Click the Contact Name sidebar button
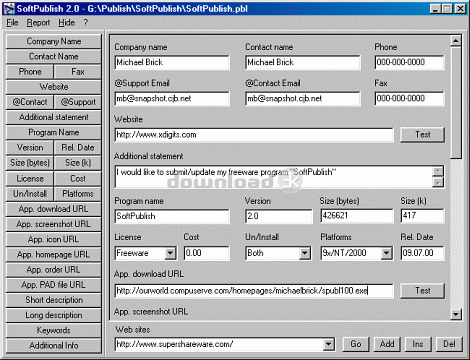 pyautogui.click(x=54, y=57)
